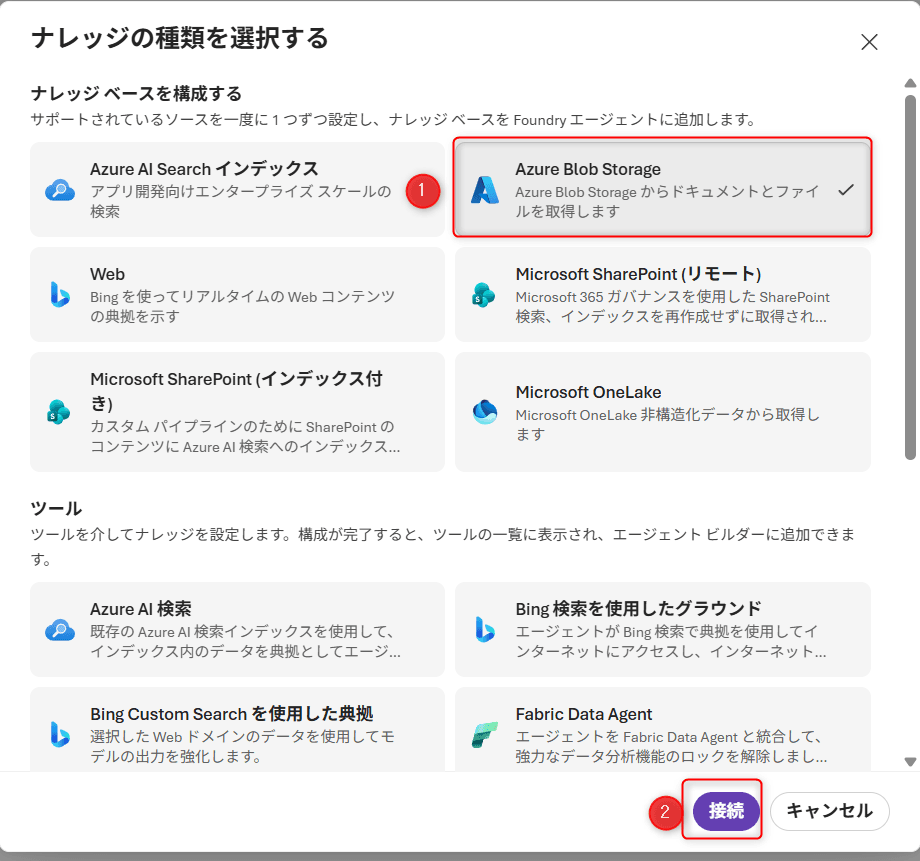Click the SharePoint (インデックス付き) icon
Viewport: 920px width, 861px height.
[59, 411]
